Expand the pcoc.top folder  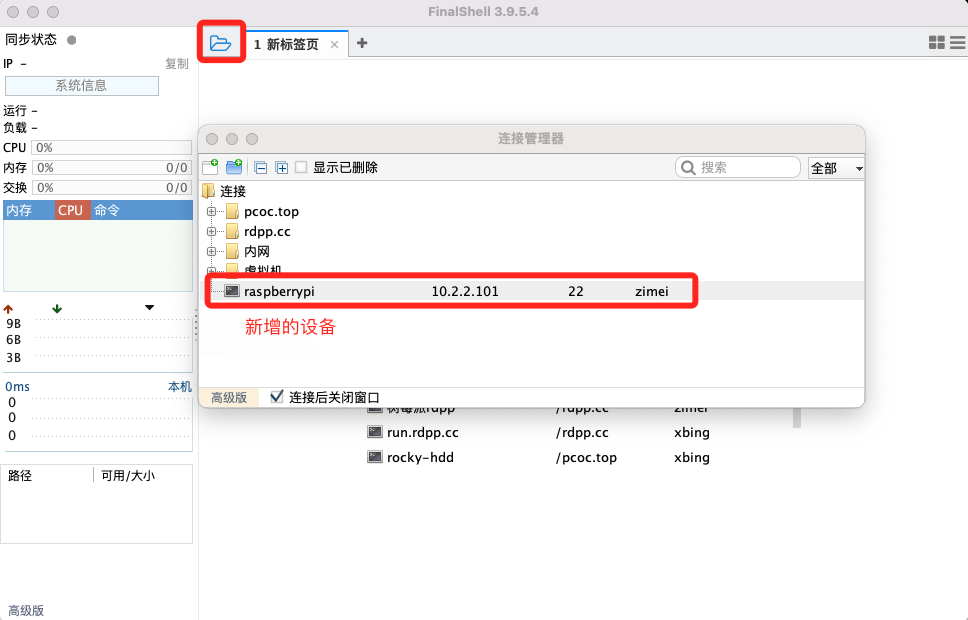coord(211,211)
